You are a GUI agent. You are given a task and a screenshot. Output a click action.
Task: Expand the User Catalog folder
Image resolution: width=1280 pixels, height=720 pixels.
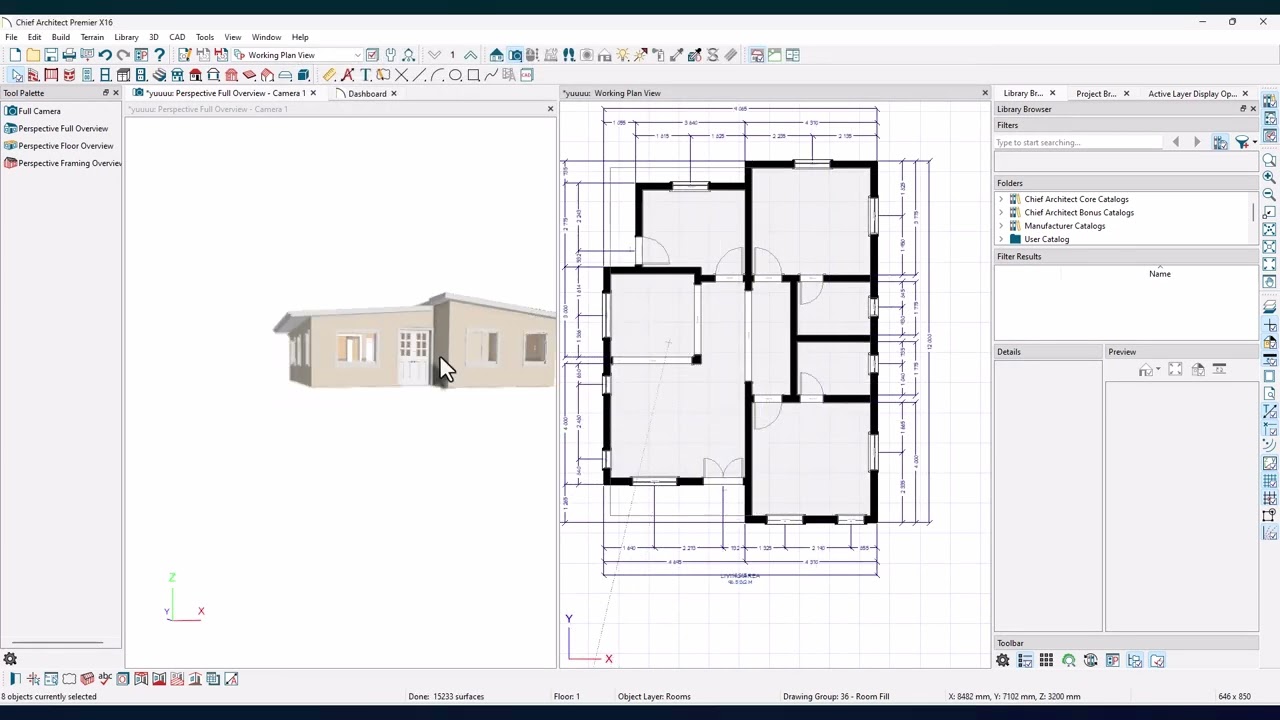tap(1001, 239)
